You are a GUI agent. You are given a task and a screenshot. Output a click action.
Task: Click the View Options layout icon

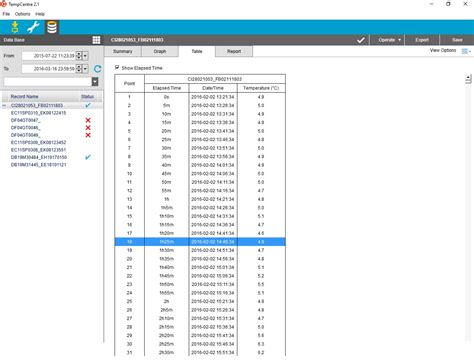[465, 51]
